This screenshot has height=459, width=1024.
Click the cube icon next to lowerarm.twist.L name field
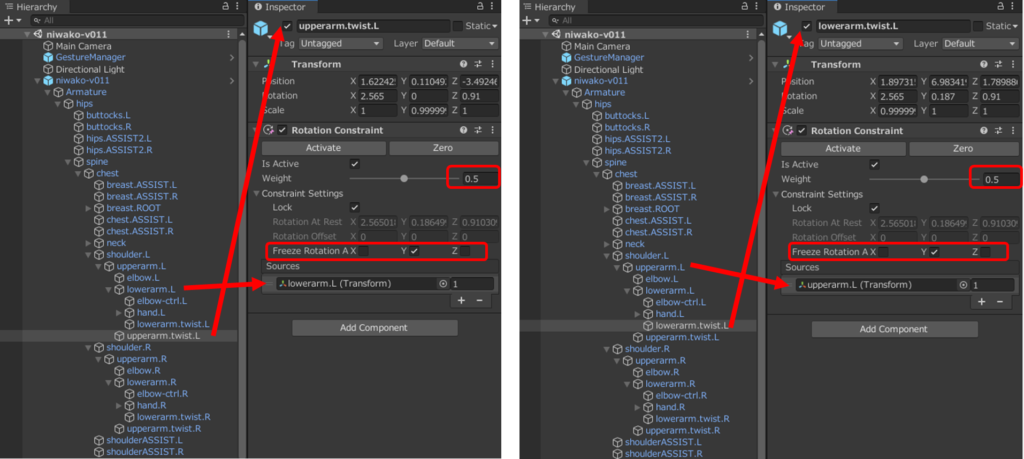(x=781, y=28)
